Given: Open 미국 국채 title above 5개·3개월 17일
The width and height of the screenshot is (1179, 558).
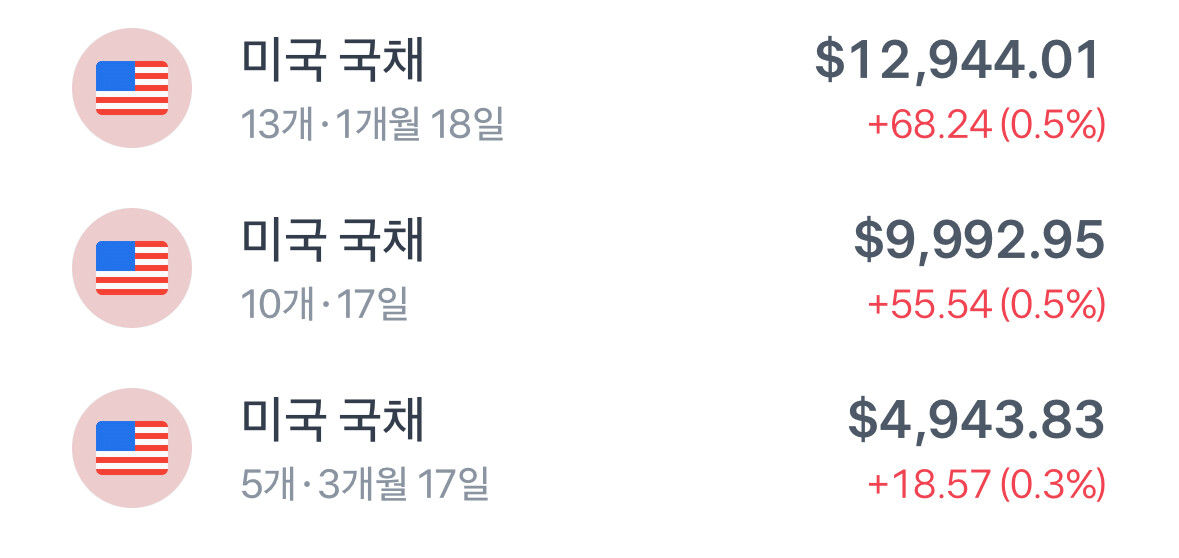Looking at the screenshot, I should pos(333,421).
